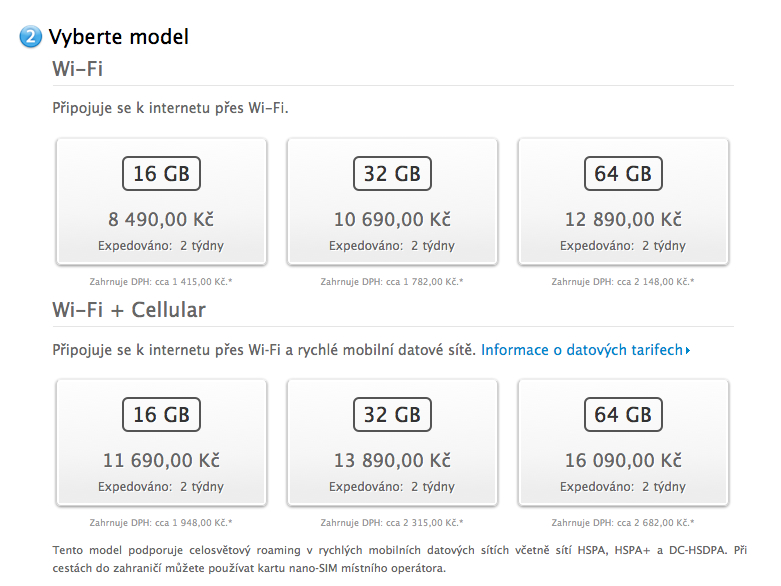Click the 11 690,00 Kč price
This screenshot has width=781, height=586.
161,461
